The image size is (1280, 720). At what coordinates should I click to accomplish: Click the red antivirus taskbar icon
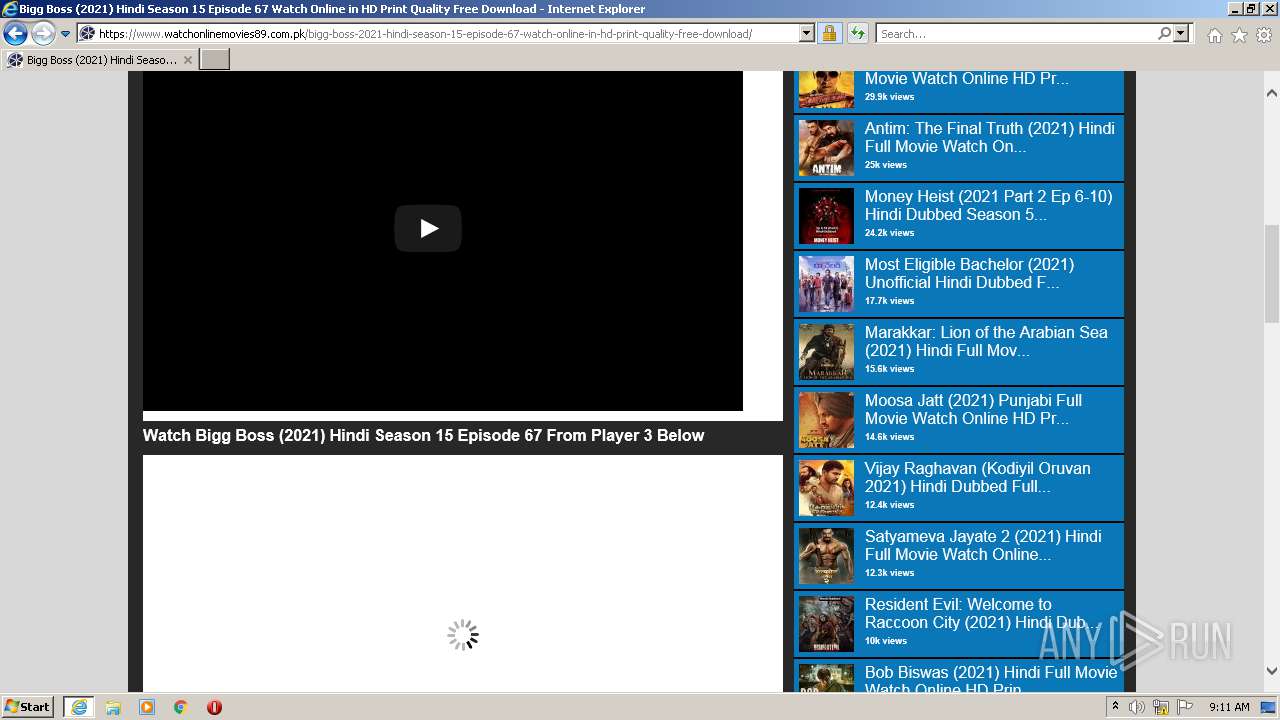pos(214,707)
